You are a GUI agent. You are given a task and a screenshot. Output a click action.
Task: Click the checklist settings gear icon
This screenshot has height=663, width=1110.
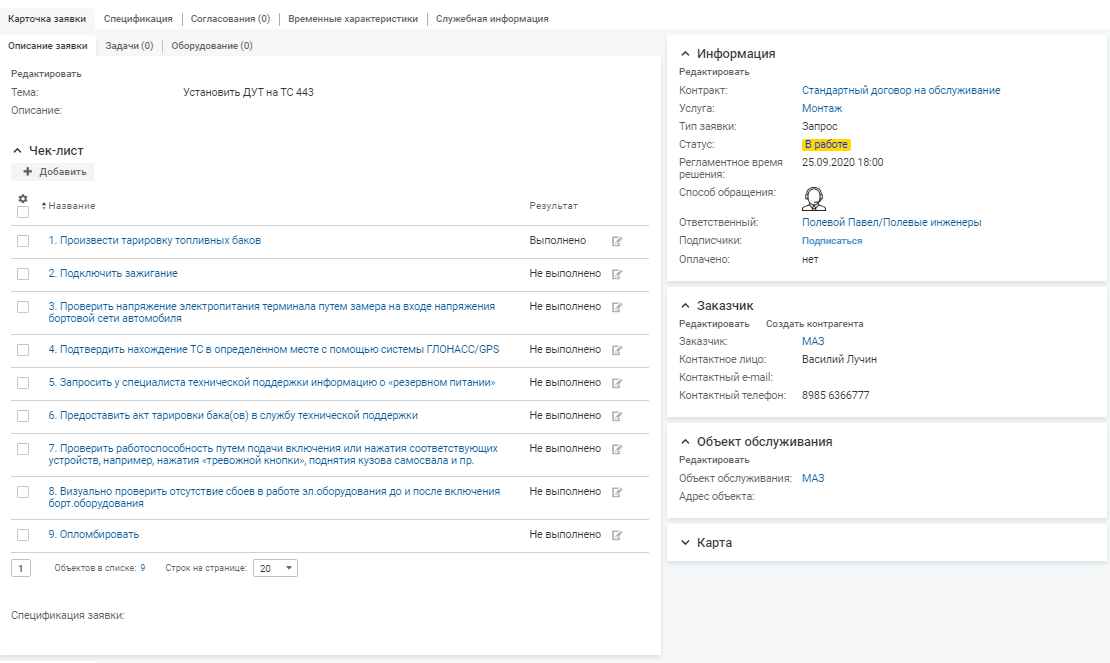(23, 199)
